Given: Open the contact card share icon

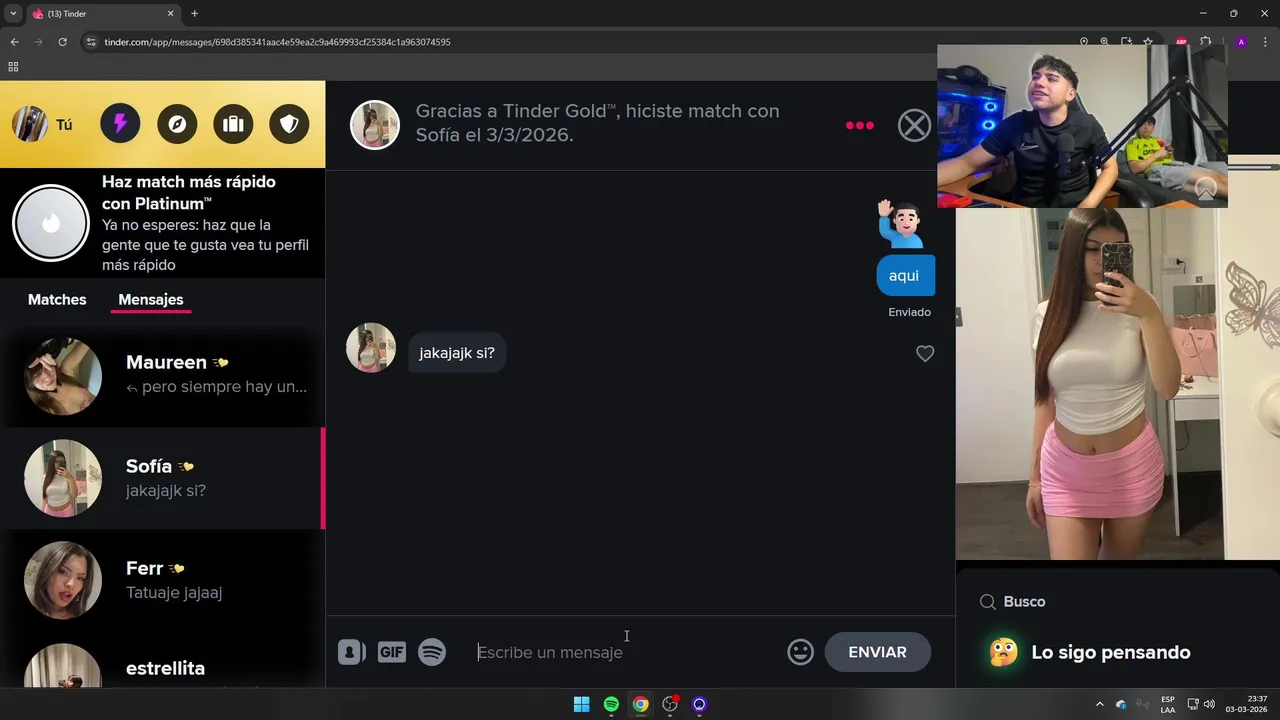Looking at the screenshot, I should (x=351, y=652).
